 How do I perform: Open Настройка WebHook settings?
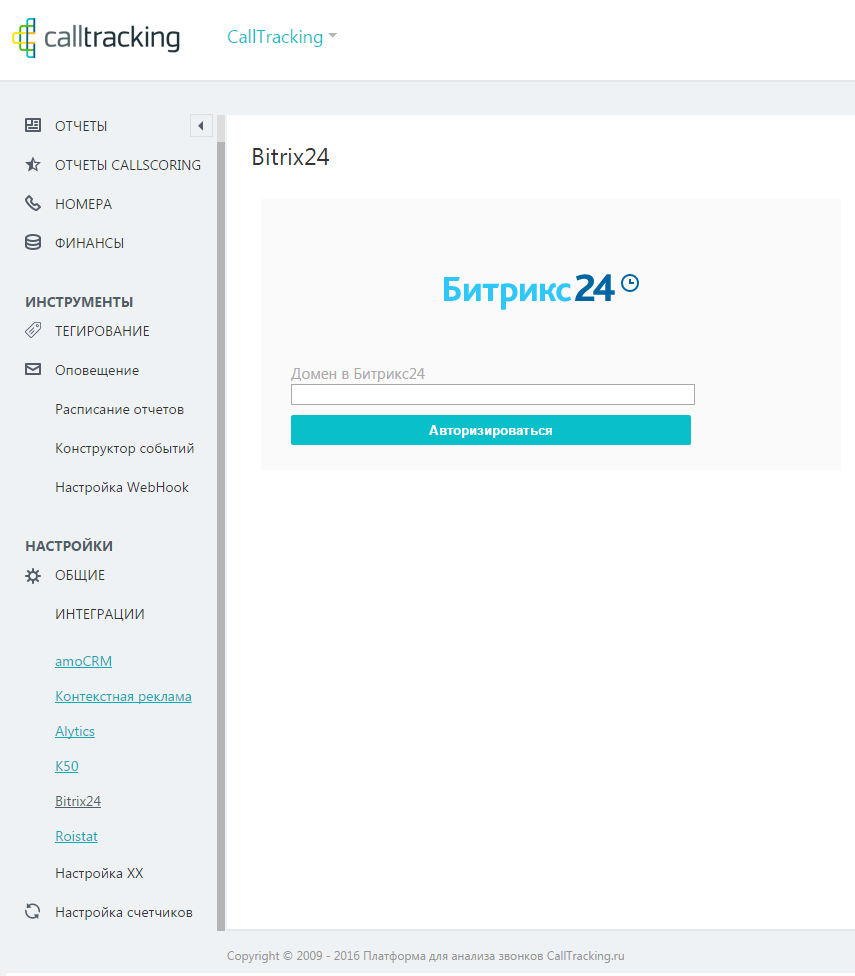pyautogui.click(x=123, y=487)
